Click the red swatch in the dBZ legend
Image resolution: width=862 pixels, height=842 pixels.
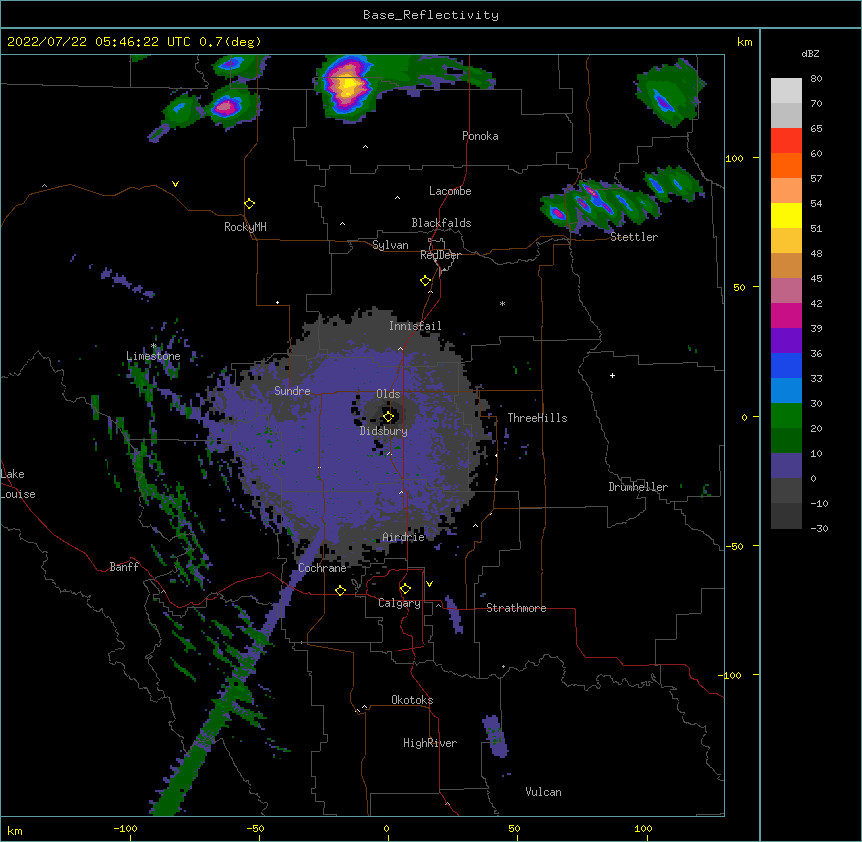(786, 140)
